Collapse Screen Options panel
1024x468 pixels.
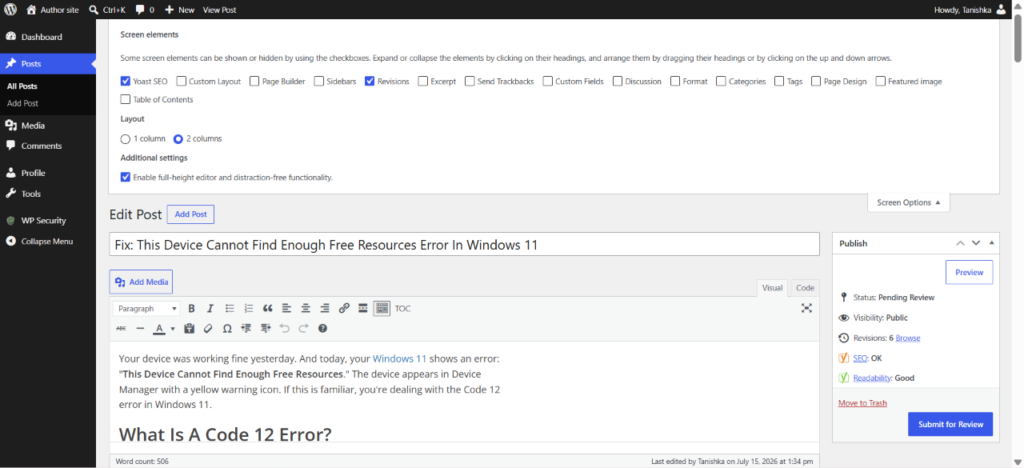[x=908, y=202]
